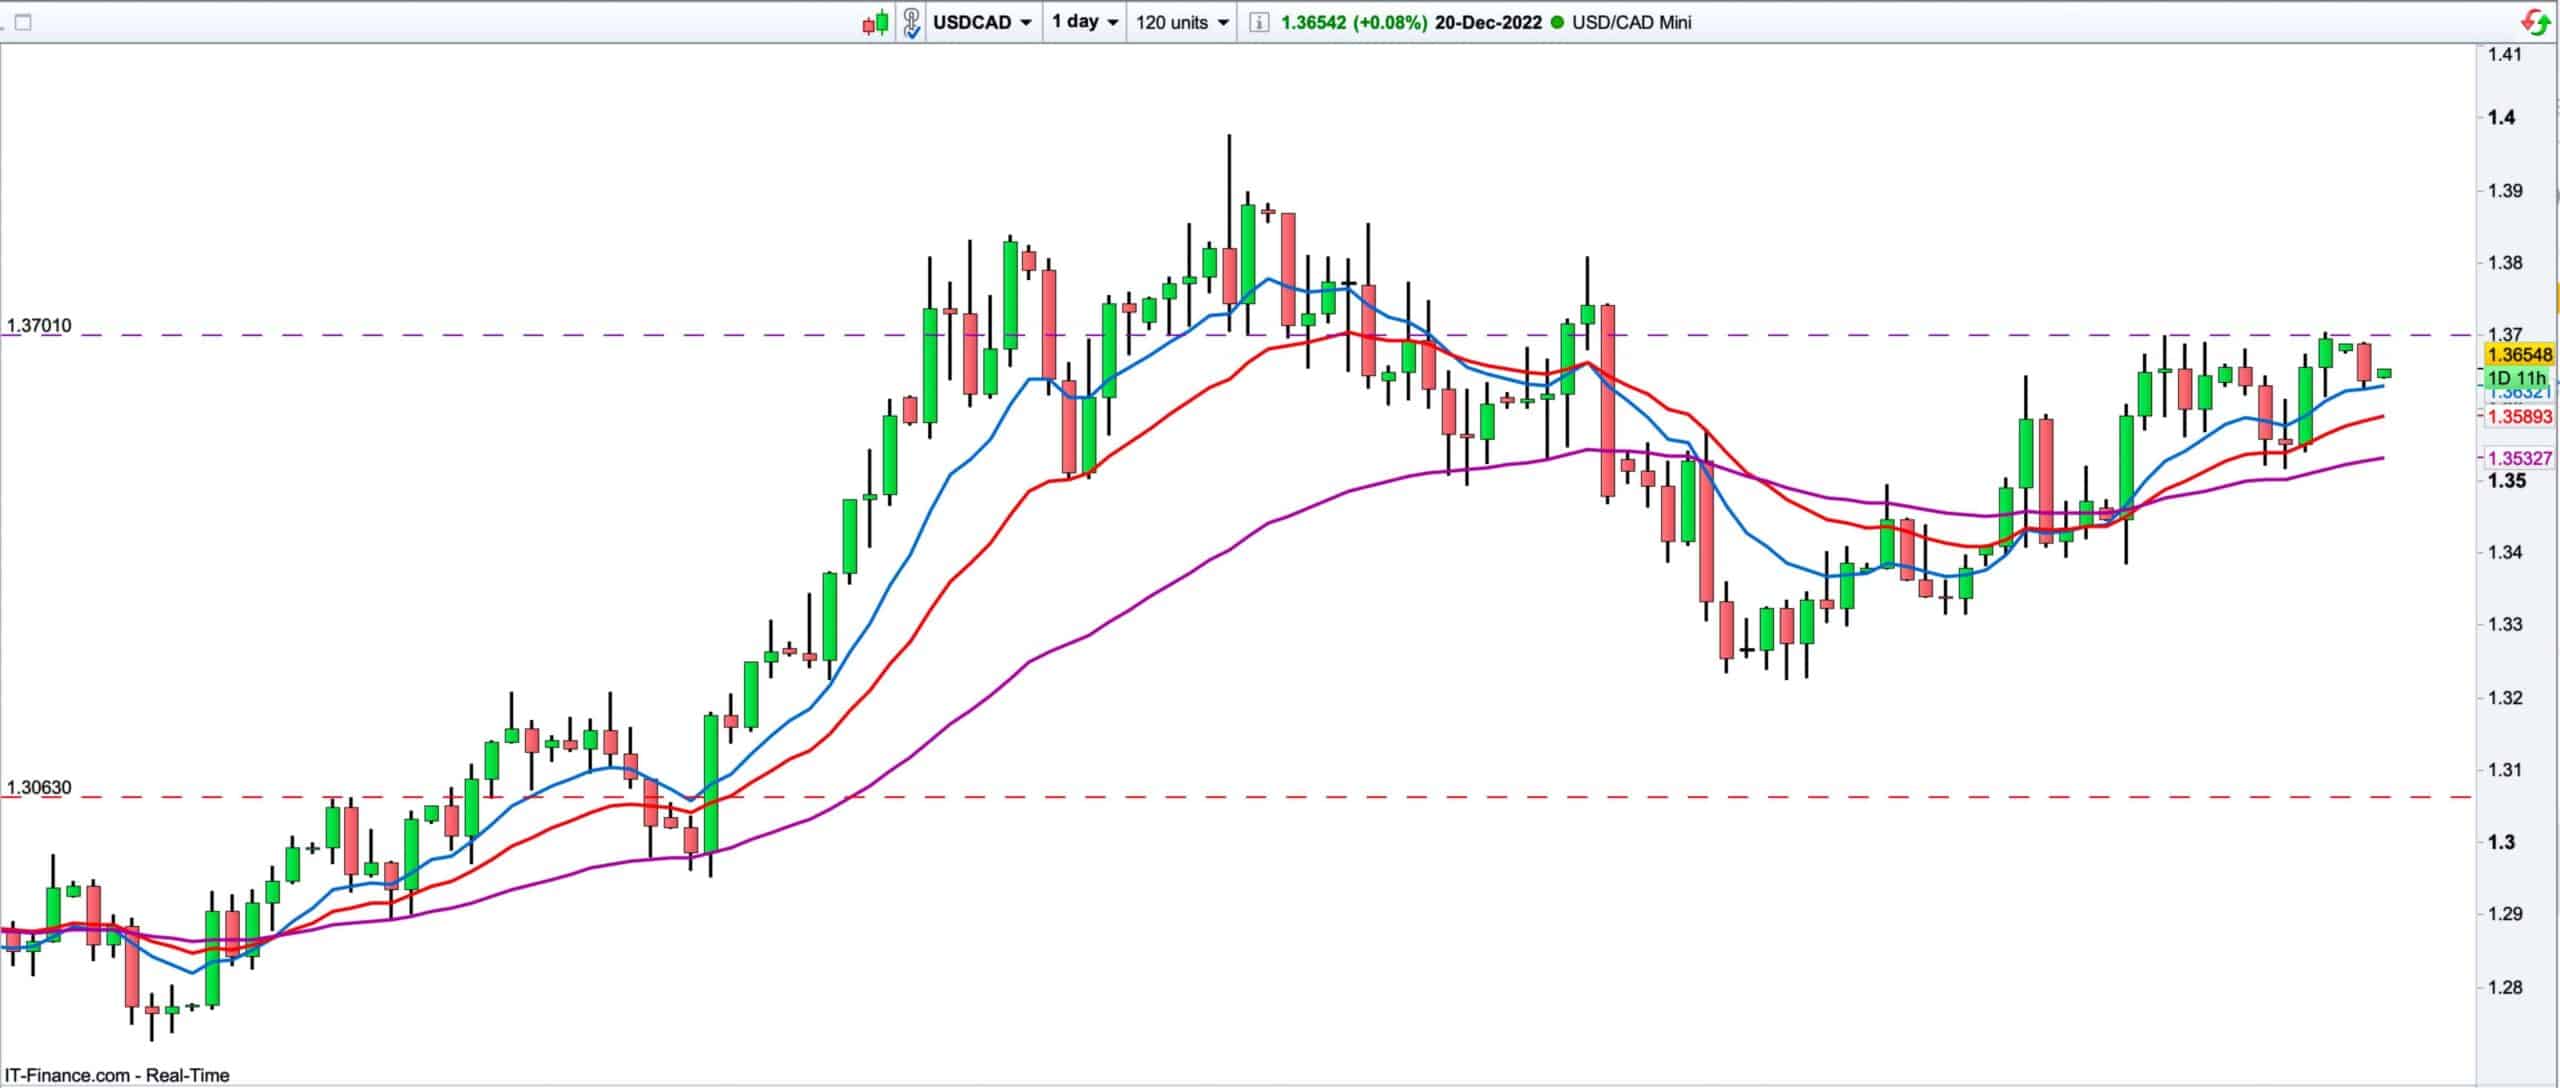
Task: Click the instrument info icon
Action: pyautogui.click(x=1260, y=22)
